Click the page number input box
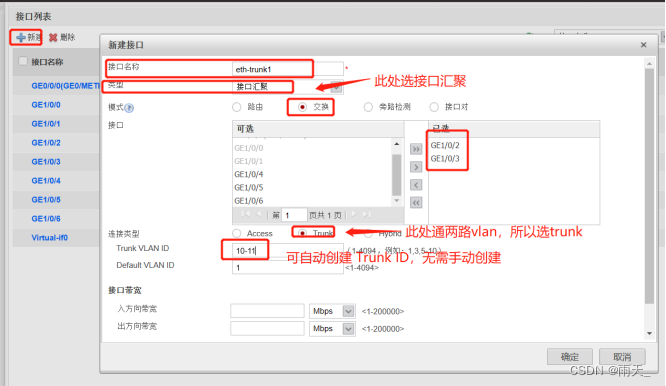This screenshot has height=386, width=666. tap(294, 215)
